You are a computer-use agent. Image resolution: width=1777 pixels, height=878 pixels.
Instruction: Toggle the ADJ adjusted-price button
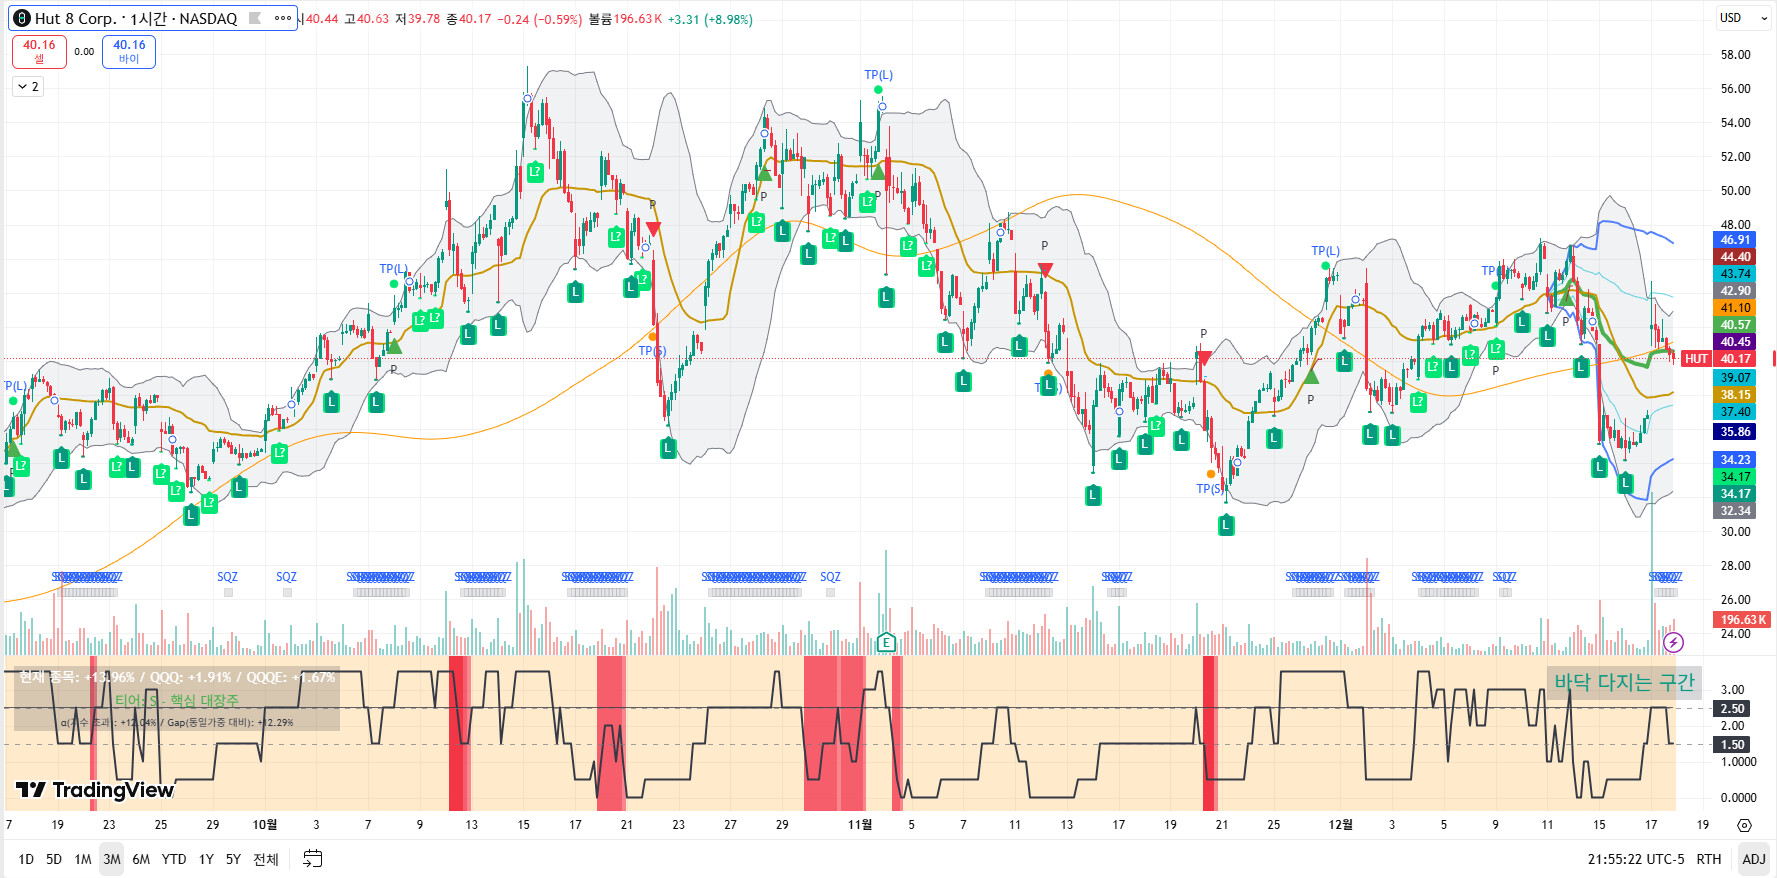[x=1754, y=859]
